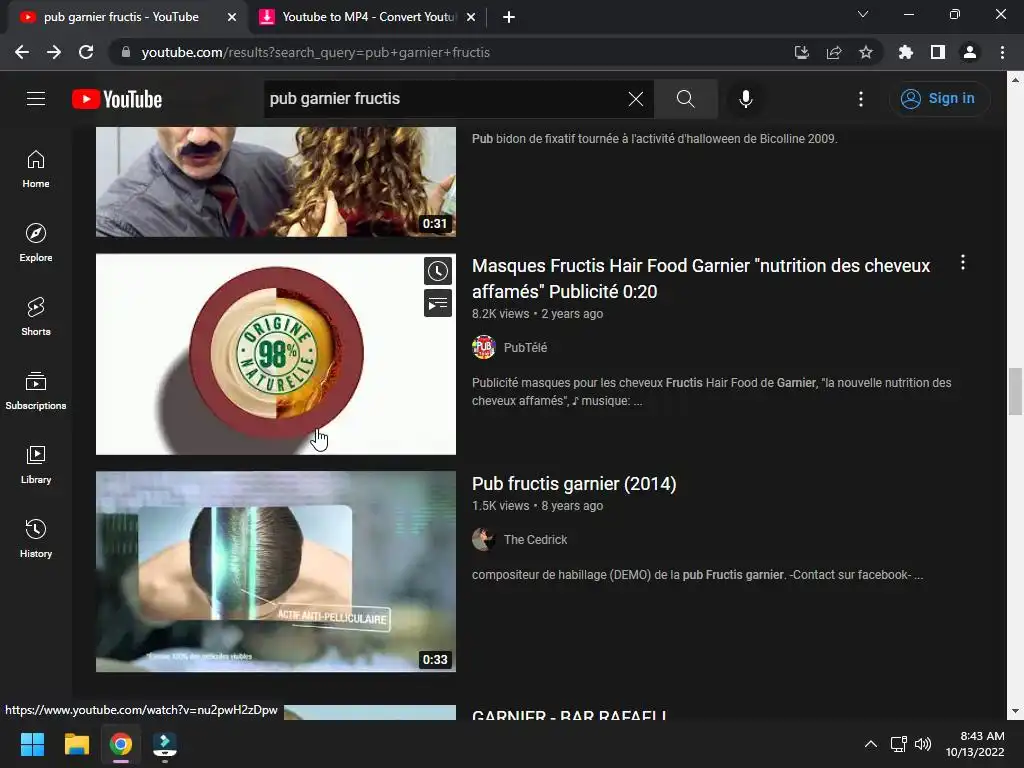Close the Youtube to MP4 tab

[x=471, y=18]
